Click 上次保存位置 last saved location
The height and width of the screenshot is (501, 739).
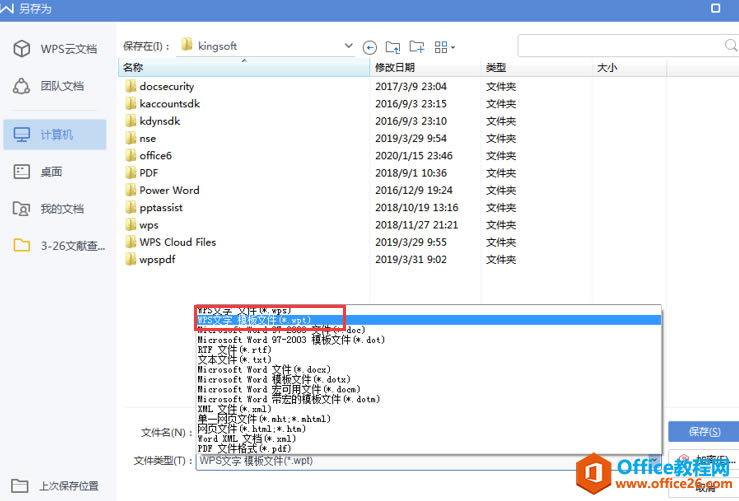pyautogui.click(x=55, y=485)
